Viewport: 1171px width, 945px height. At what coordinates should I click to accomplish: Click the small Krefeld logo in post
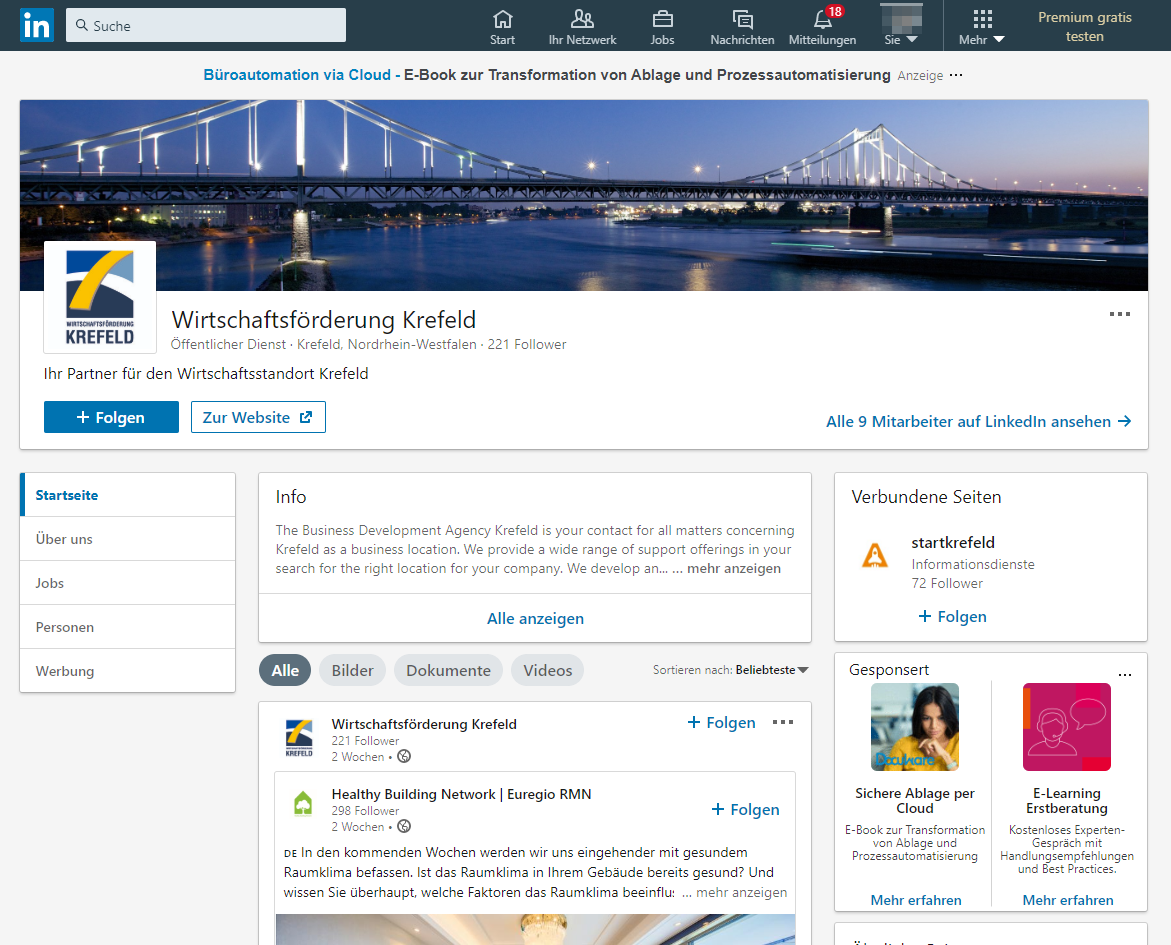(x=299, y=738)
